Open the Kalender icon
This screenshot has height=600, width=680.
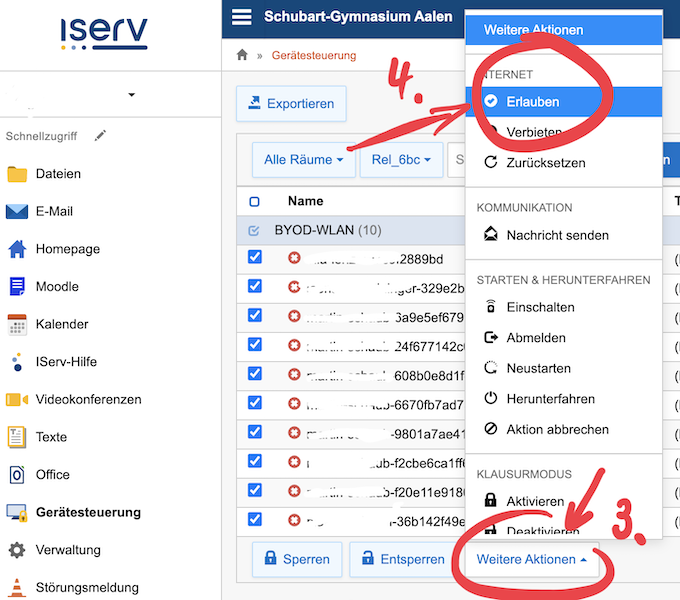pyautogui.click(x=17, y=324)
